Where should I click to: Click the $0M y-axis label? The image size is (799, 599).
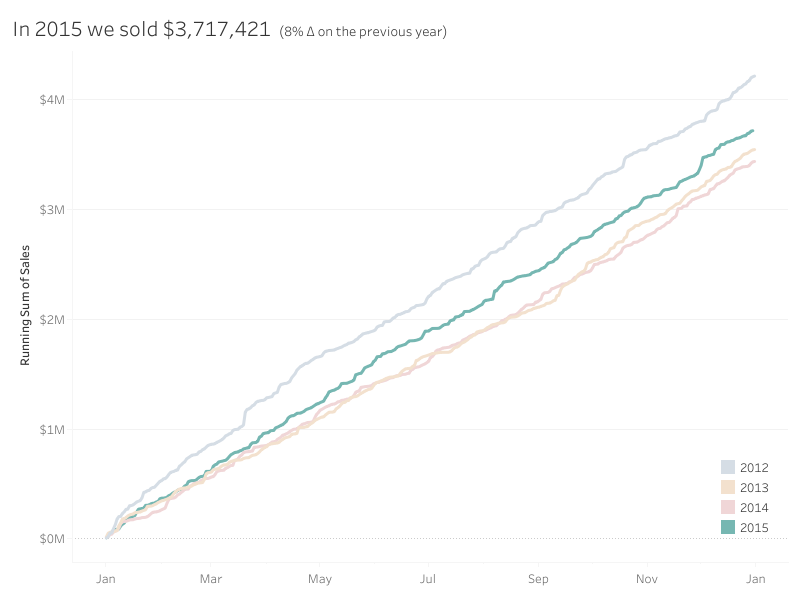(52, 539)
